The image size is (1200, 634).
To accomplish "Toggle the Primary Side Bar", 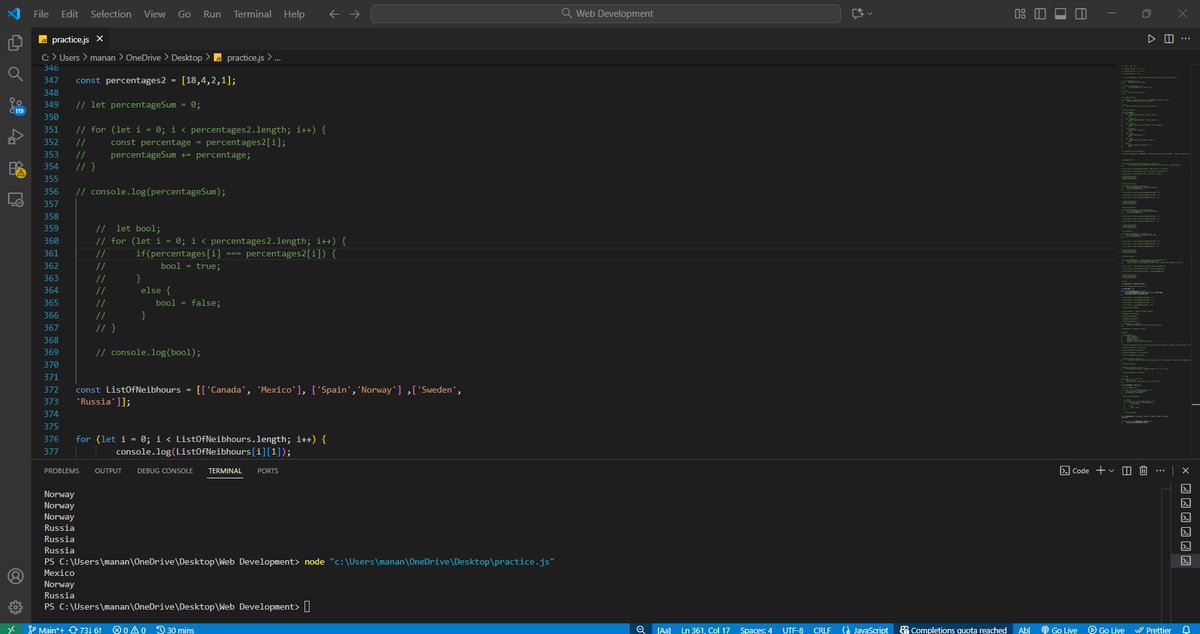I will click(1040, 14).
